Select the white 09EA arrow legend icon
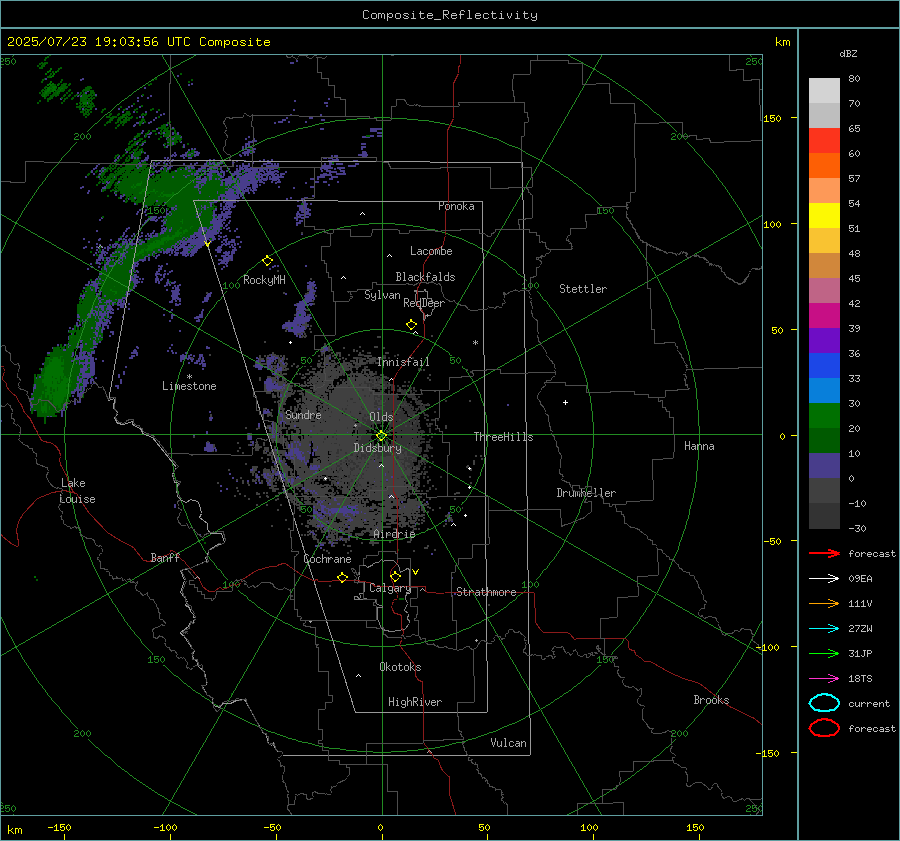900x841 pixels. [824, 579]
